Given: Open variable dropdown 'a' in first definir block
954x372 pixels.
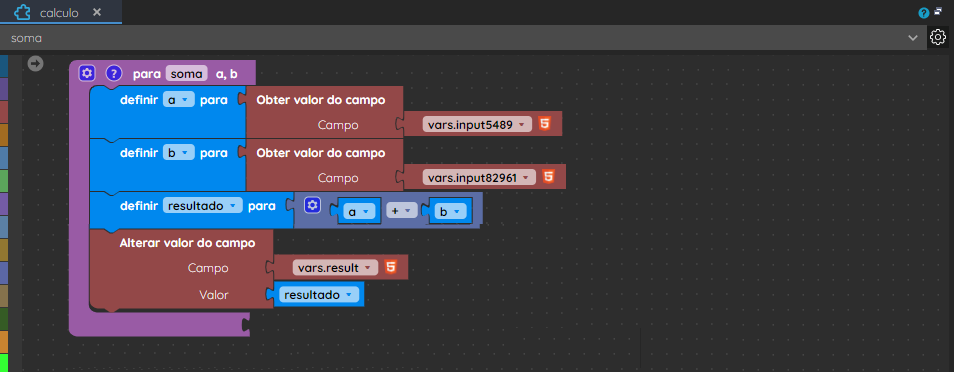Looking at the screenshot, I should tap(178, 100).
